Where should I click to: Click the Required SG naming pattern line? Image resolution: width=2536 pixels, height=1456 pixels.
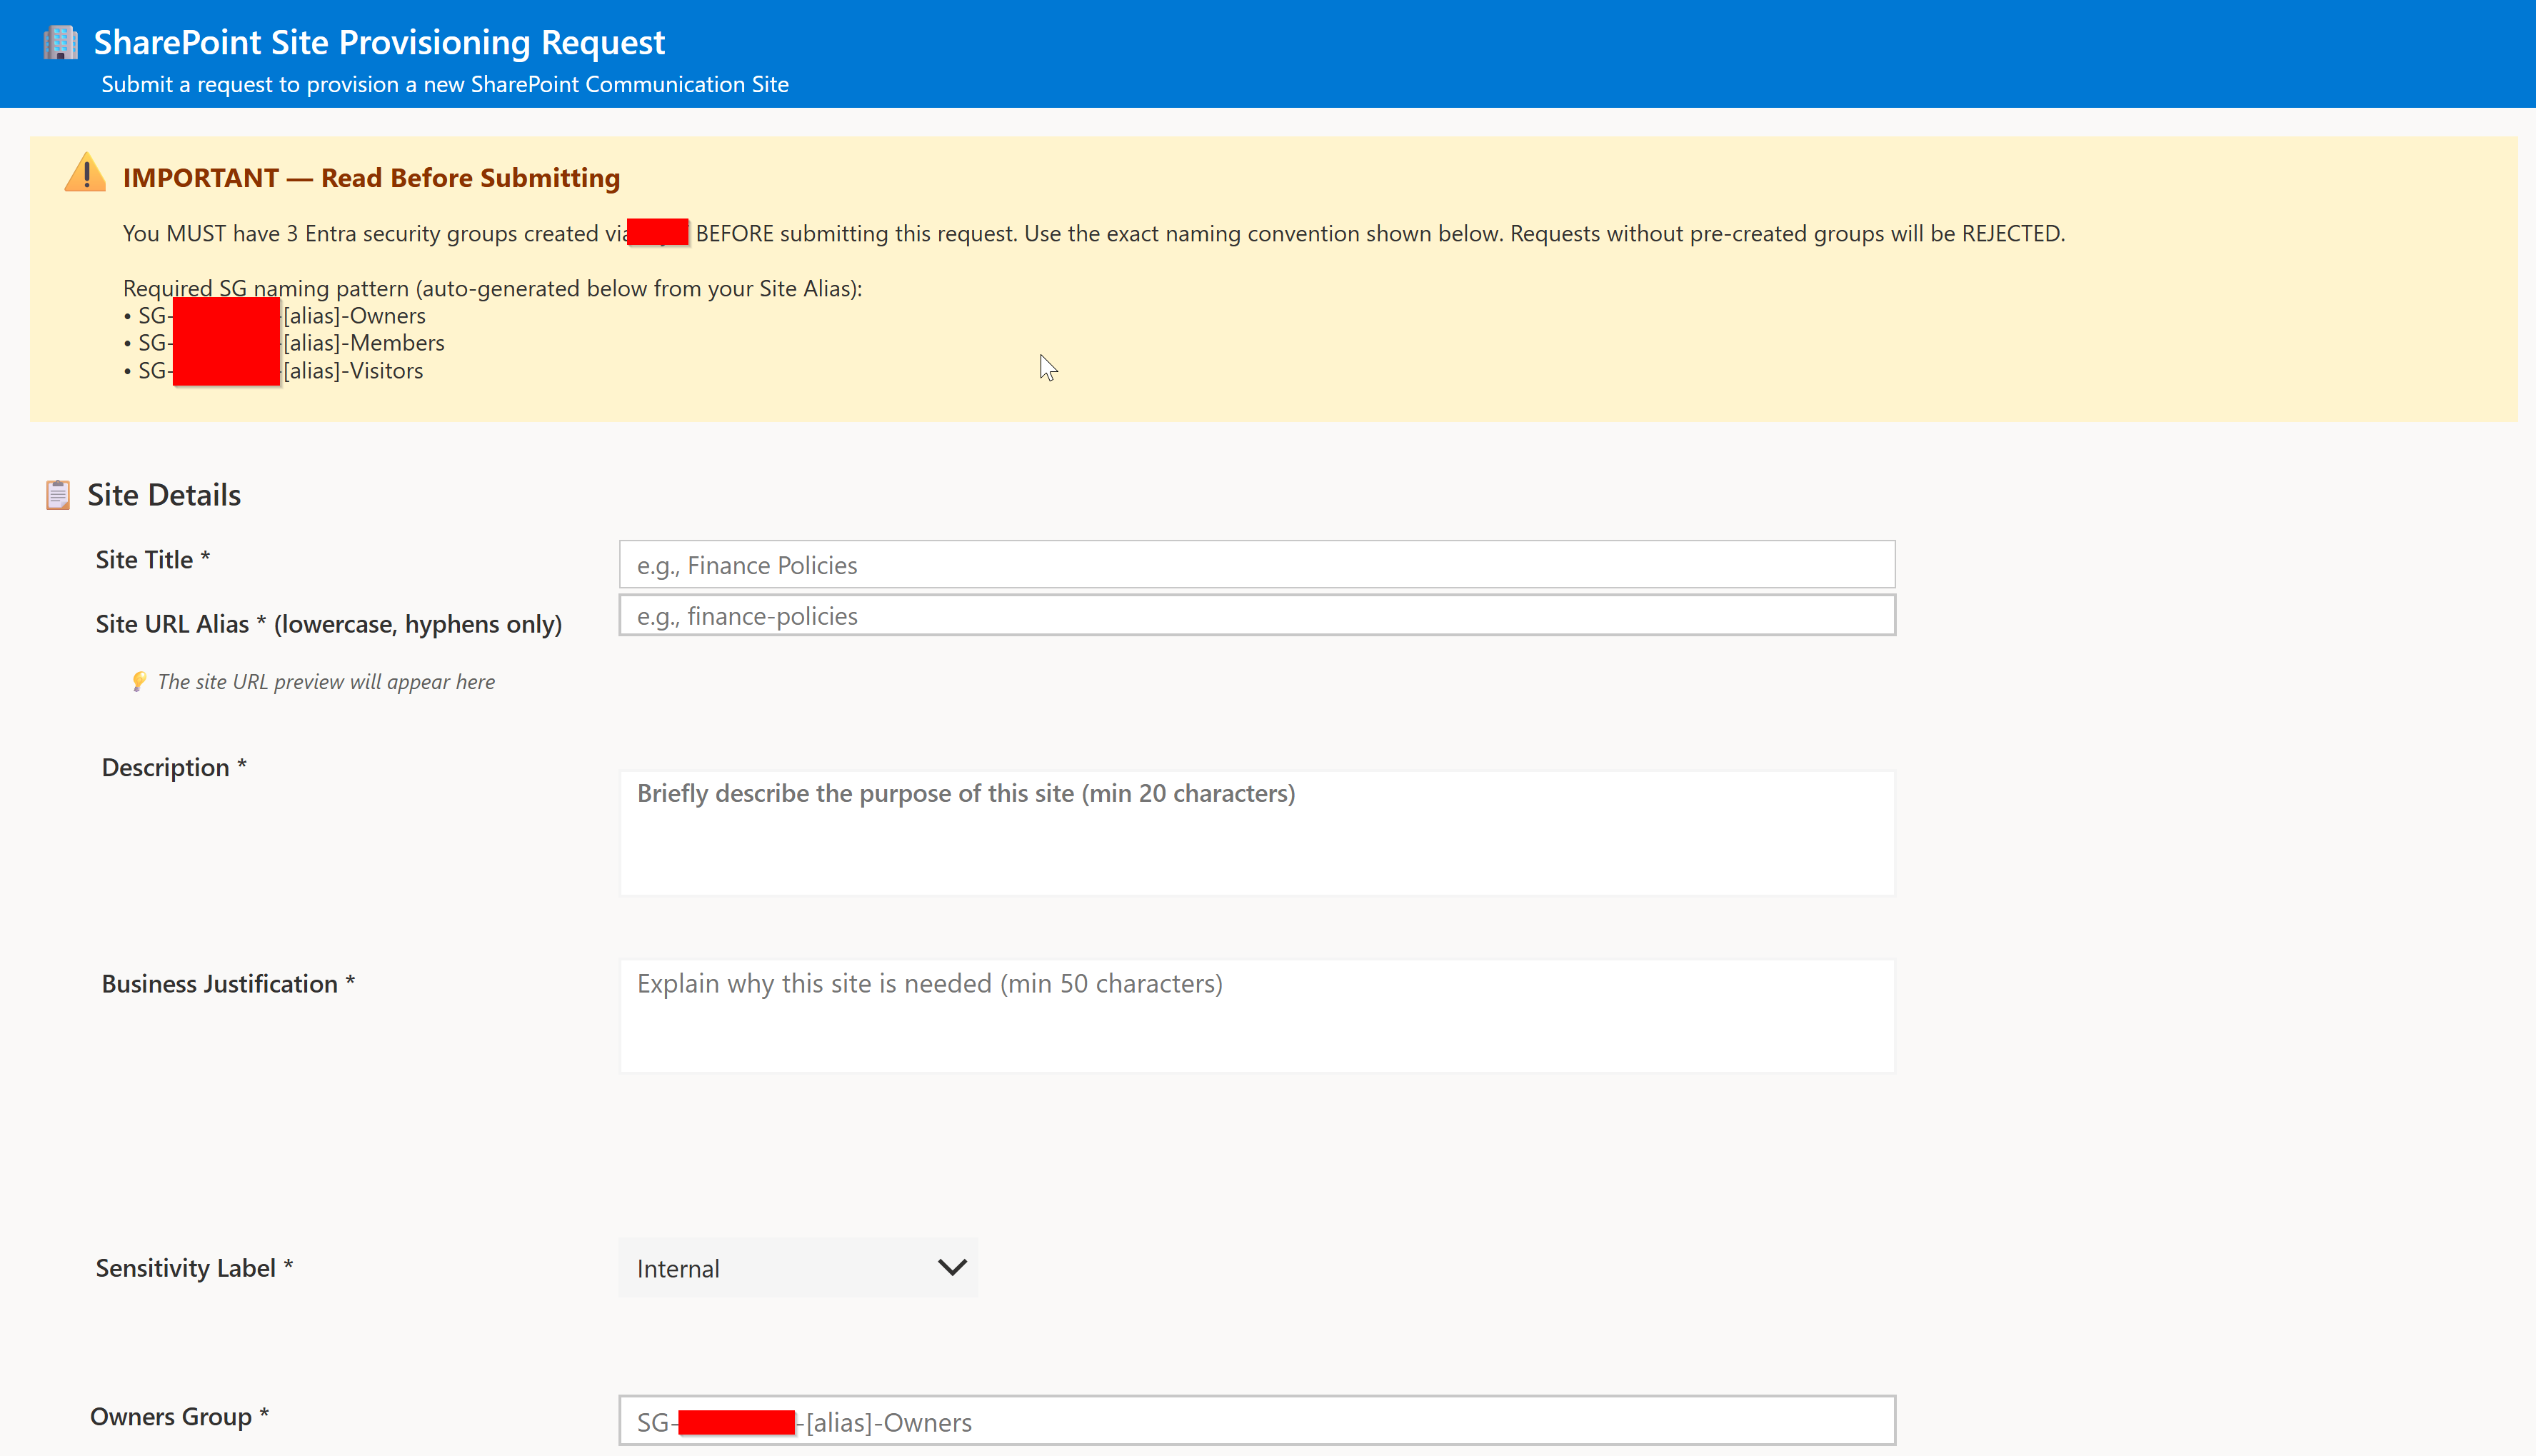(x=493, y=289)
